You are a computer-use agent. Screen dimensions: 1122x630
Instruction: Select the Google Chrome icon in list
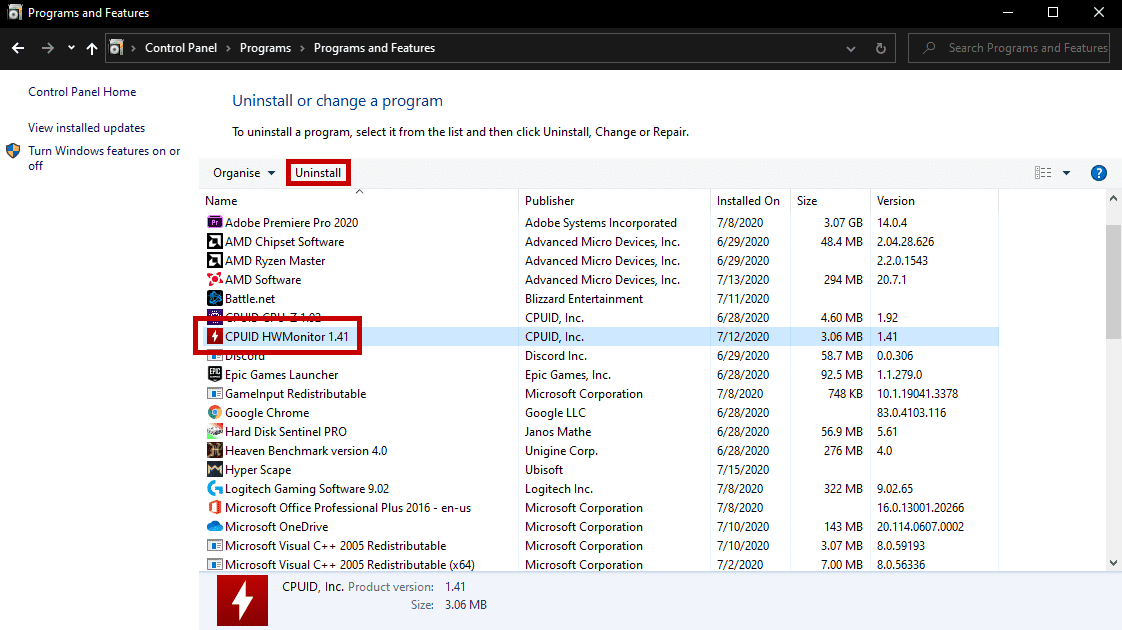coord(214,413)
